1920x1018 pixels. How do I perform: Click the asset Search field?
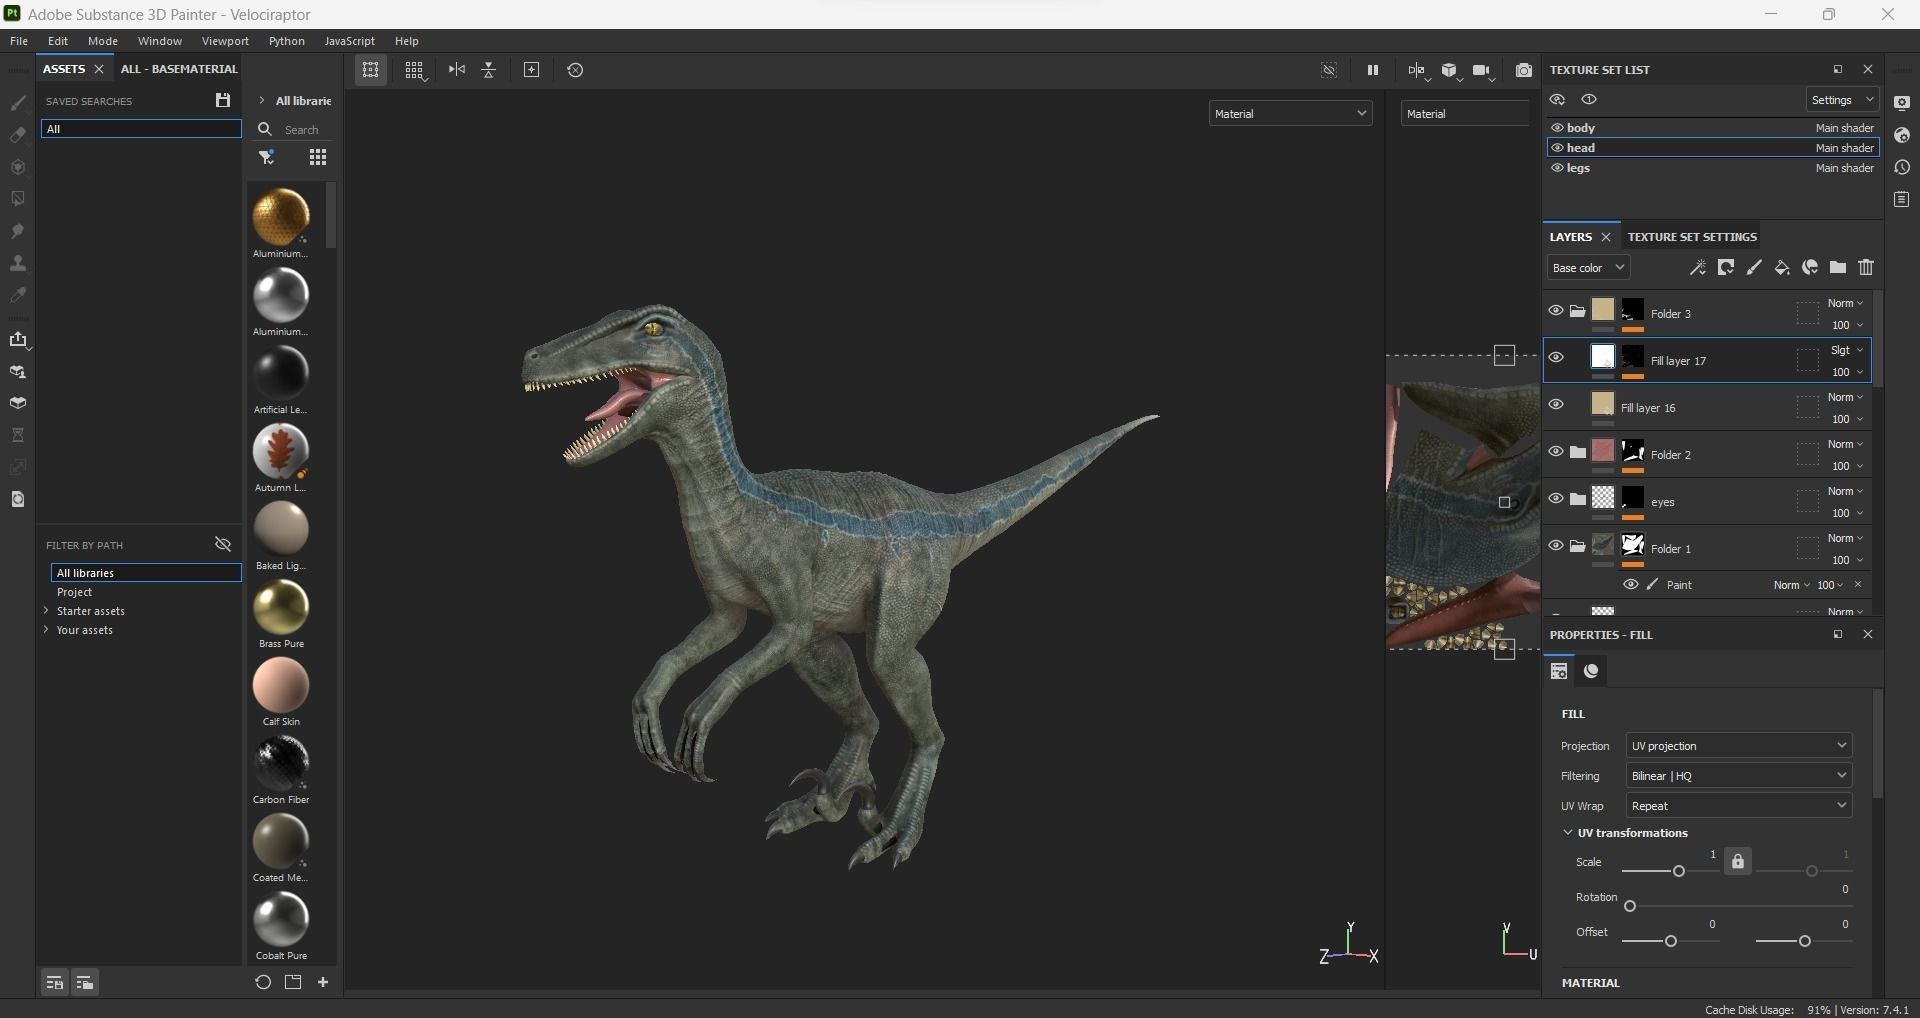tap(301, 130)
